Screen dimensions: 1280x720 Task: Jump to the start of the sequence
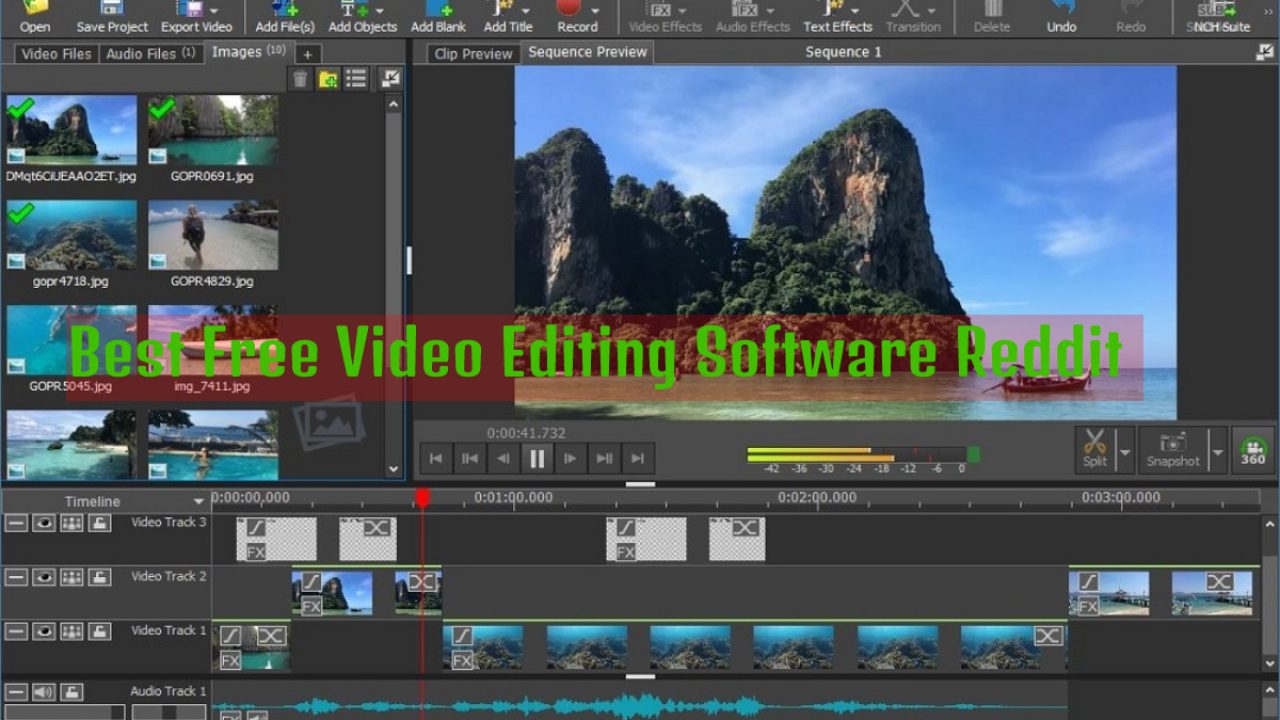click(x=436, y=459)
